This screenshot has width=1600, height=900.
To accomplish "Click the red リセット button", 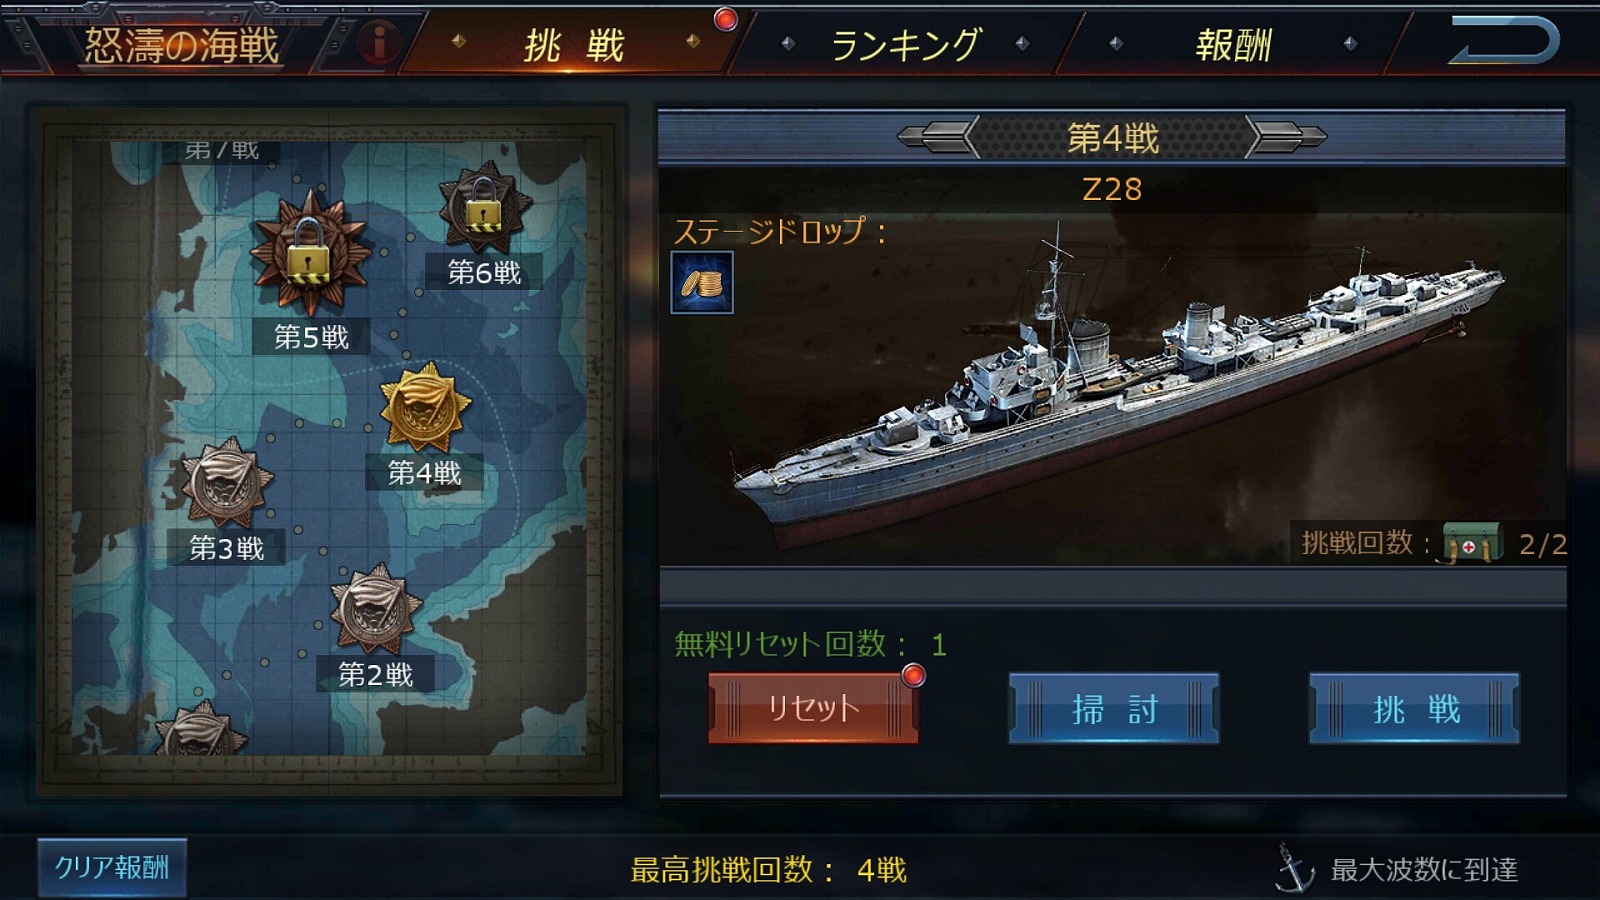I will tap(813, 708).
